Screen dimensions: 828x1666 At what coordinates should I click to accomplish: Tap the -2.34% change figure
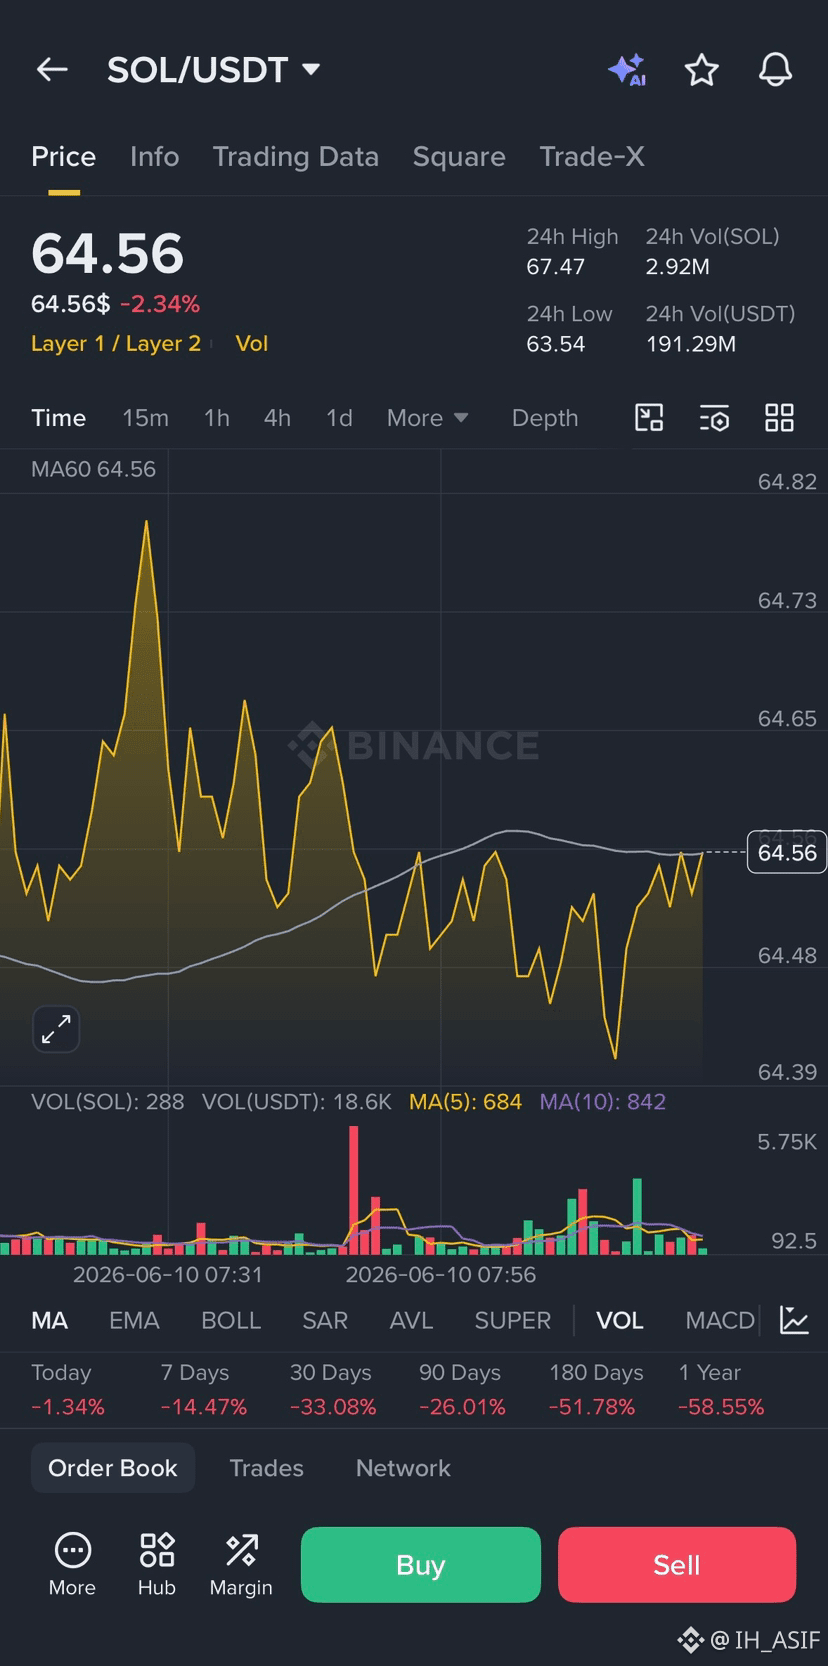[x=160, y=303]
